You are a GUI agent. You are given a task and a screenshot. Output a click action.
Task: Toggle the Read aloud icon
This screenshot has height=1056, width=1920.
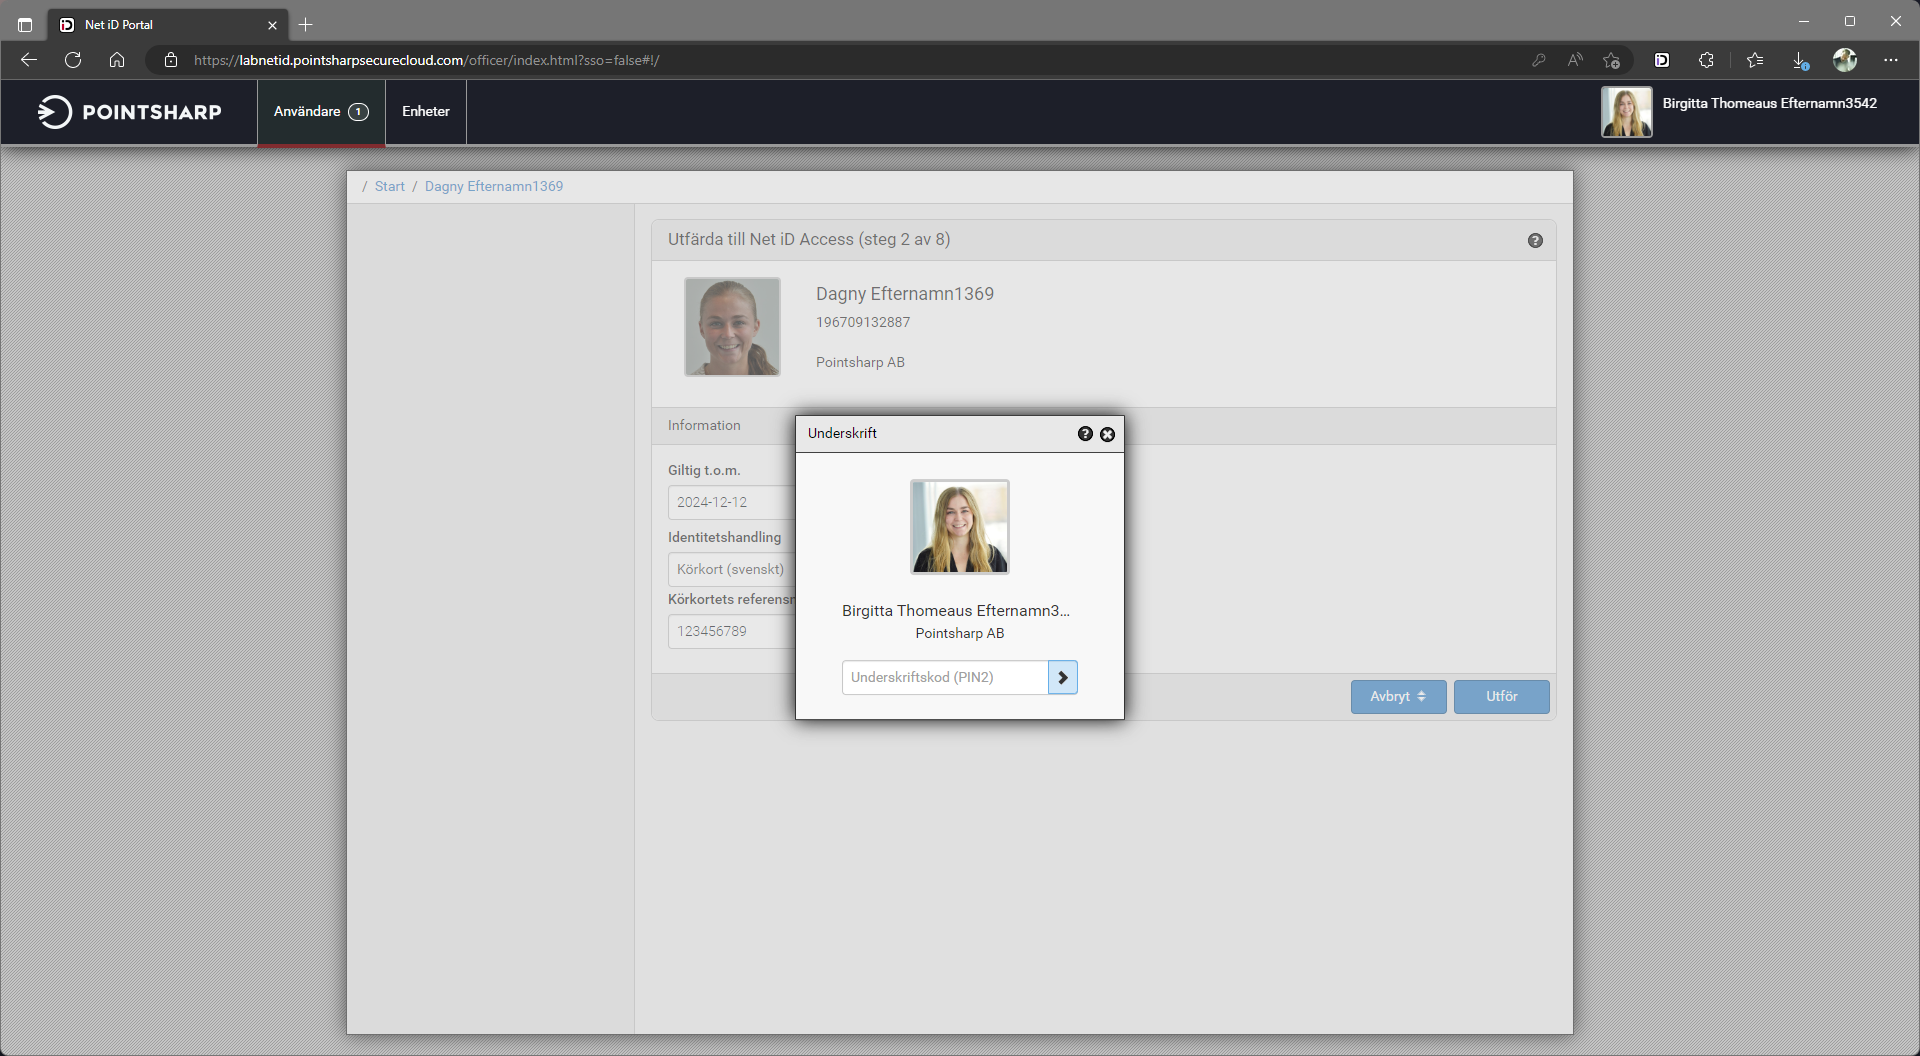coord(1575,60)
